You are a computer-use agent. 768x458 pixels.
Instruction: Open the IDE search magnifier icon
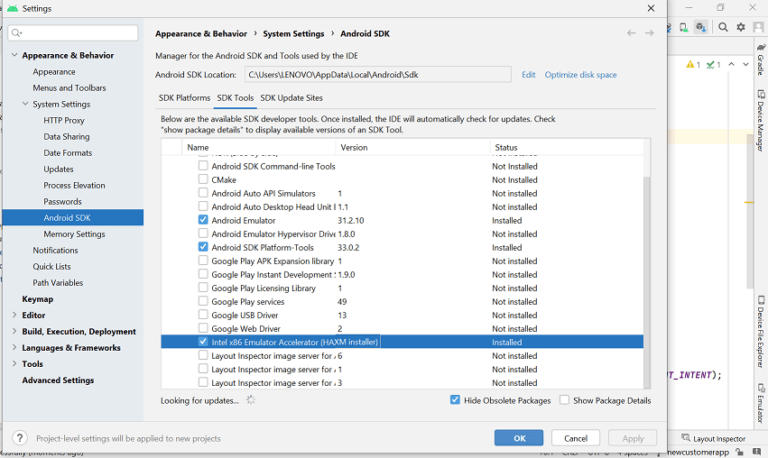point(723,27)
